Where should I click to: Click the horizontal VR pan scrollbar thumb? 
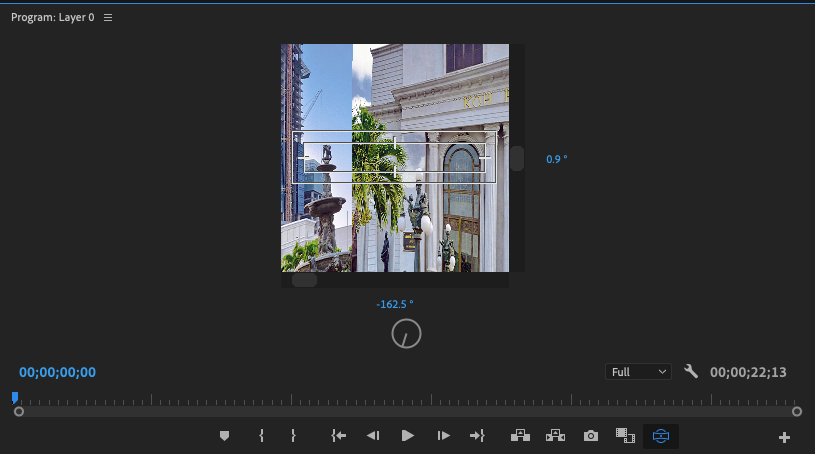pos(305,280)
